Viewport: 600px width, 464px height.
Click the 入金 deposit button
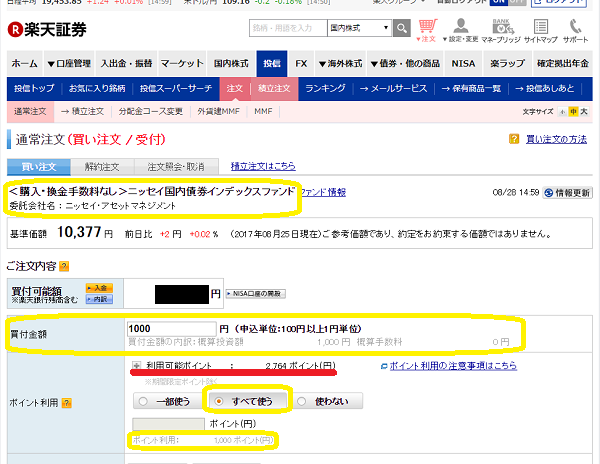[99, 288]
